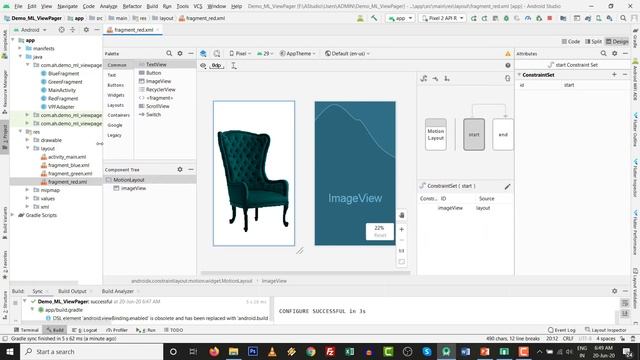Select the start ConstraintSet box
640x360 pixels.
click(x=474, y=134)
